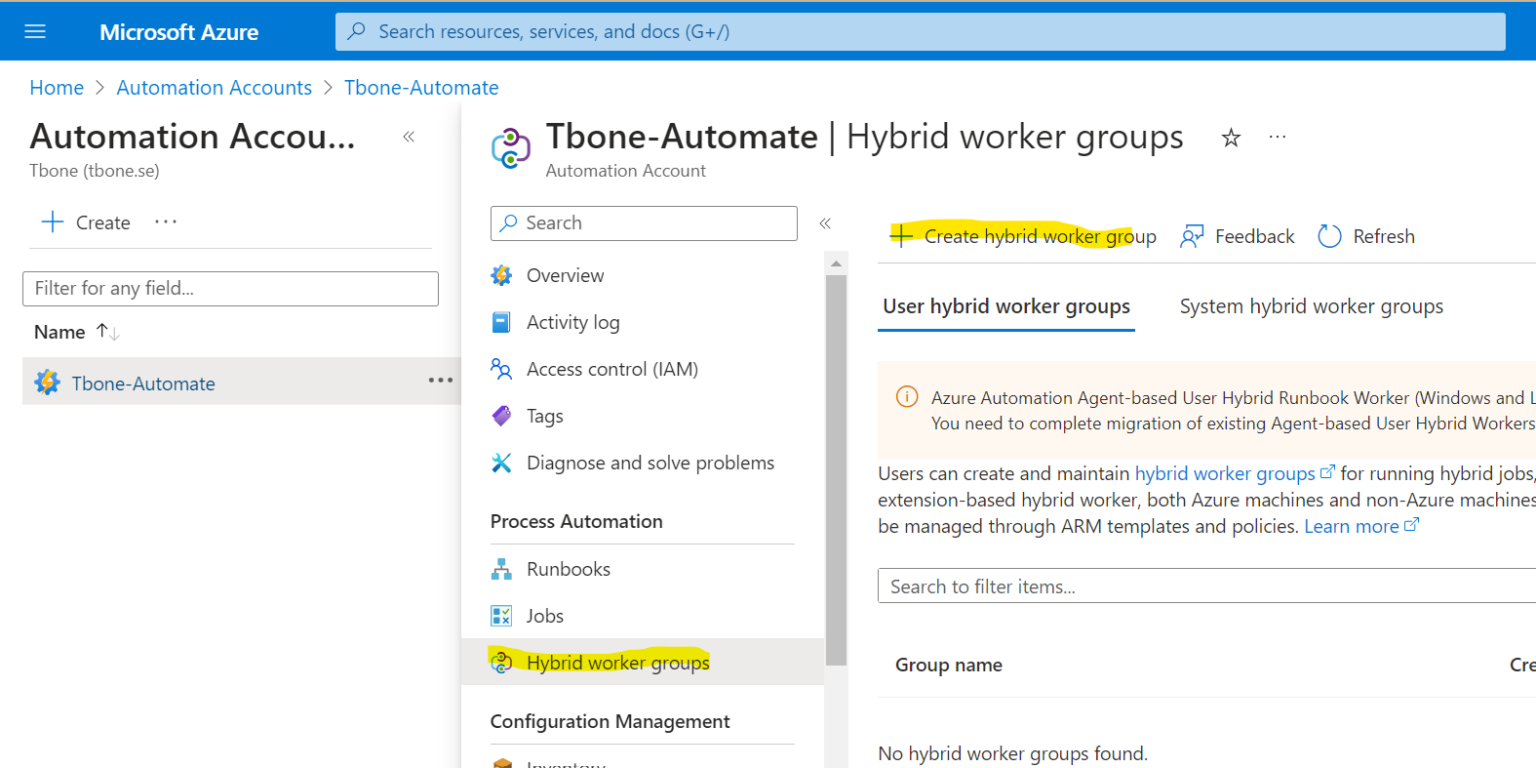Select the Activity log icon
The height and width of the screenshot is (768, 1536).
pos(503,321)
